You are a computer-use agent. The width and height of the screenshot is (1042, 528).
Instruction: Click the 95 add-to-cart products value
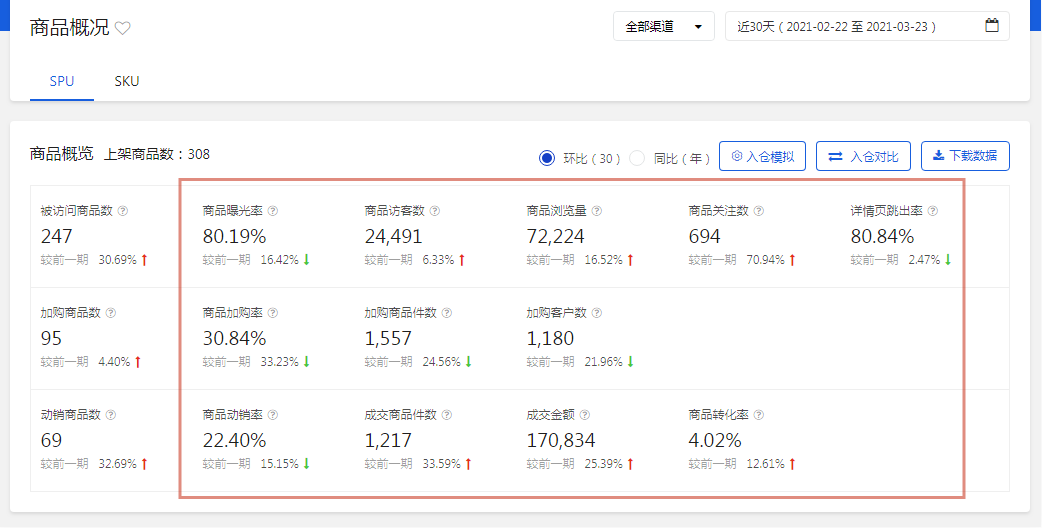pyautogui.click(x=51, y=338)
